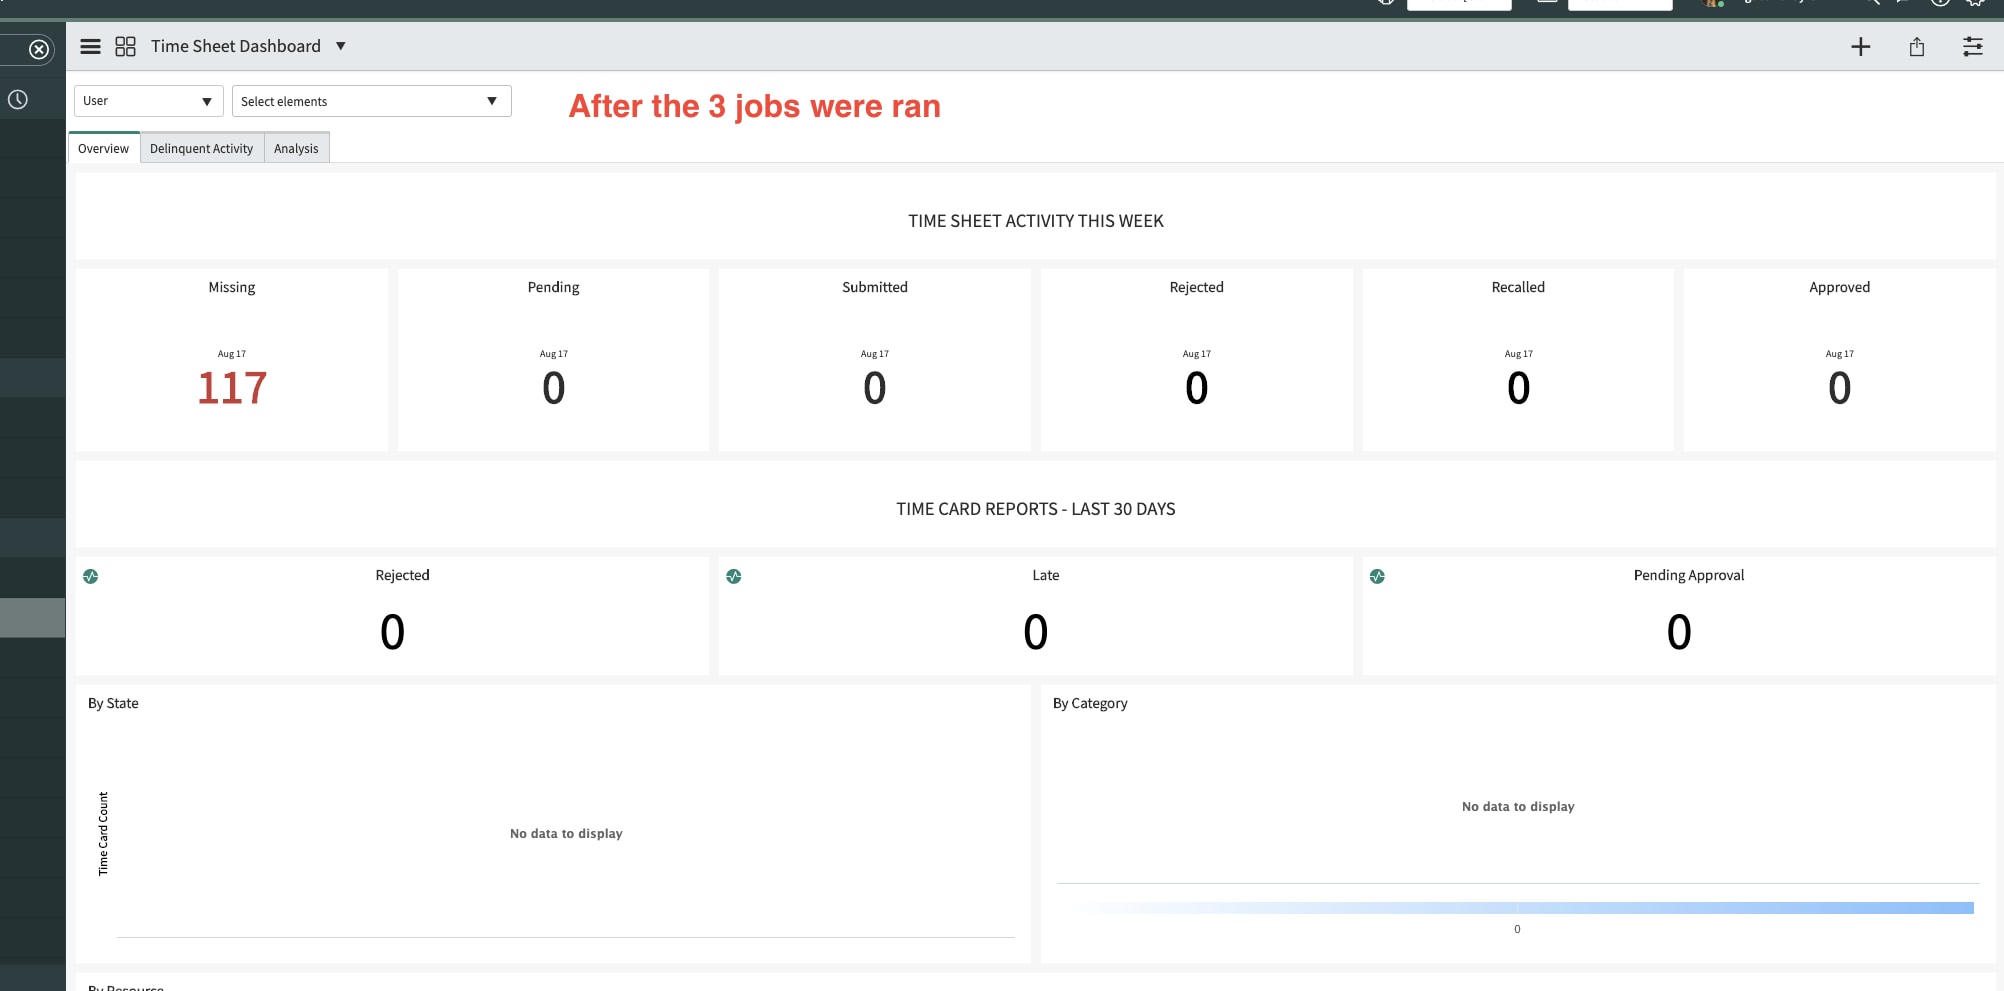Select the Overview tab
Screen dimensions: 2004x991
click(x=103, y=148)
